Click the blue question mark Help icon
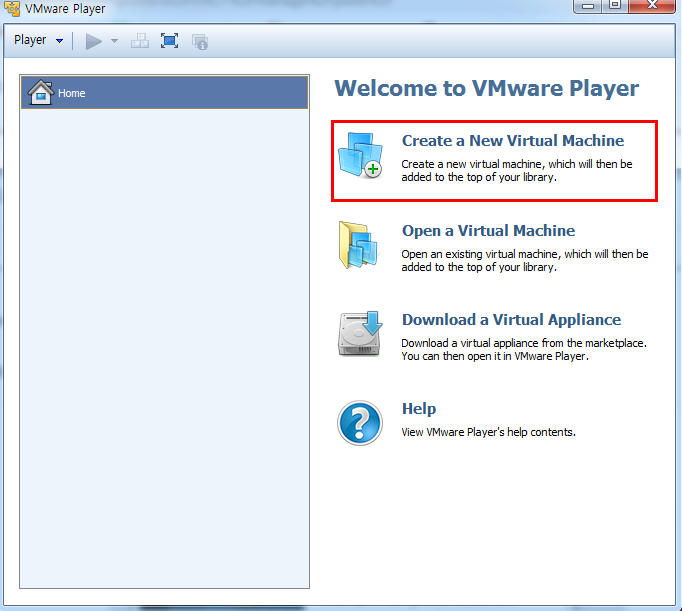682x611 pixels. (x=360, y=423)
